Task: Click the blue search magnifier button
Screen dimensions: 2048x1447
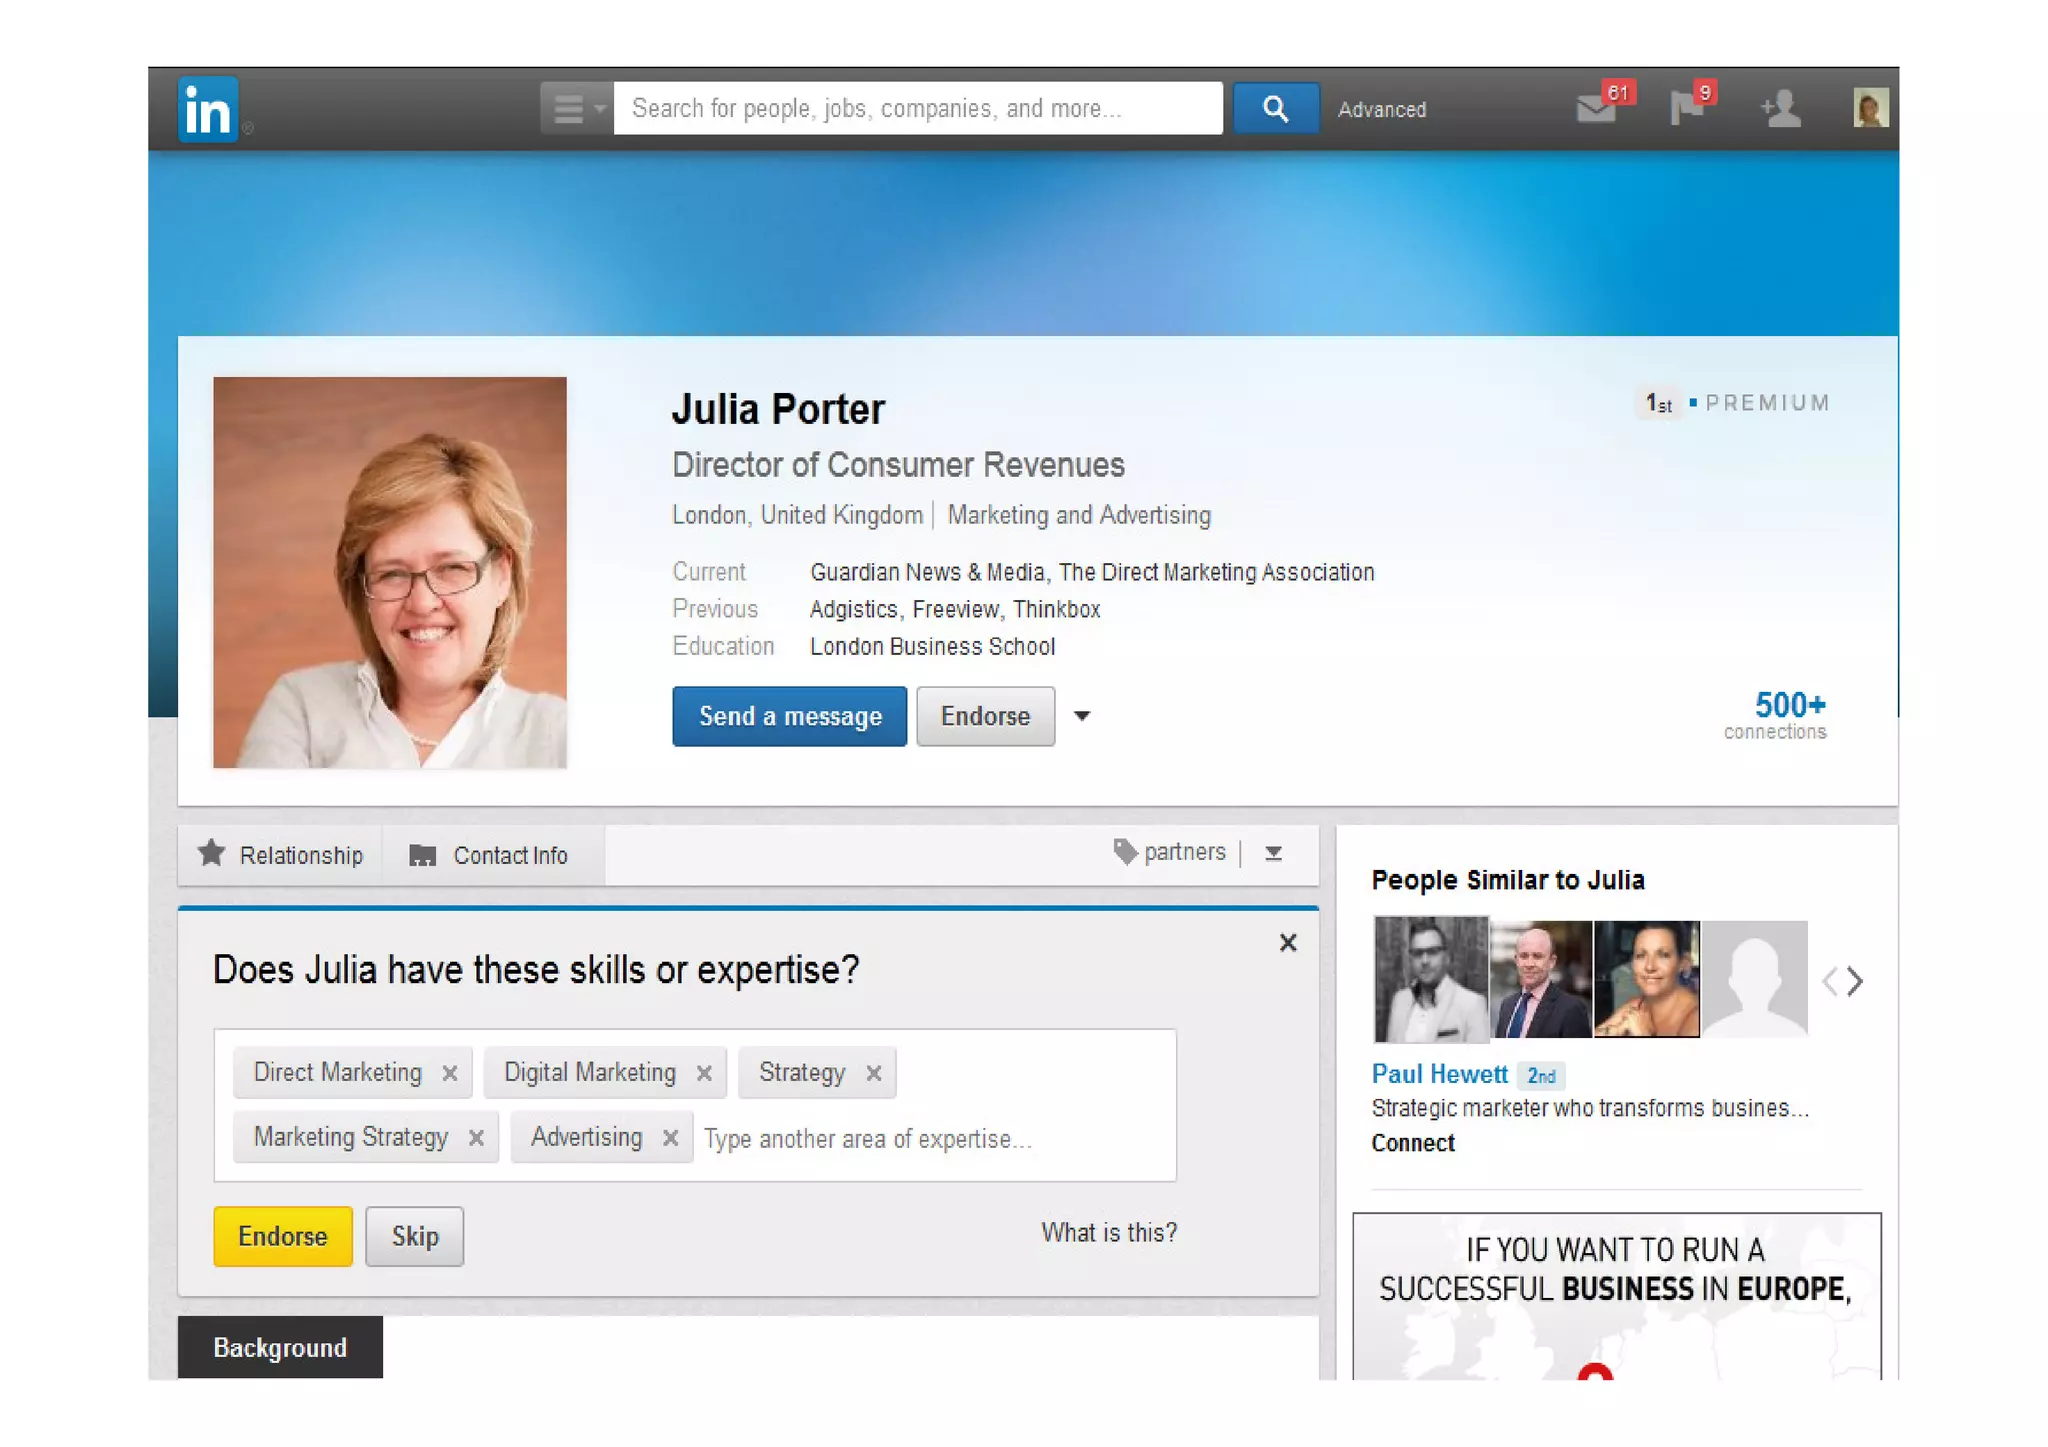Action: coord(1275,108)
